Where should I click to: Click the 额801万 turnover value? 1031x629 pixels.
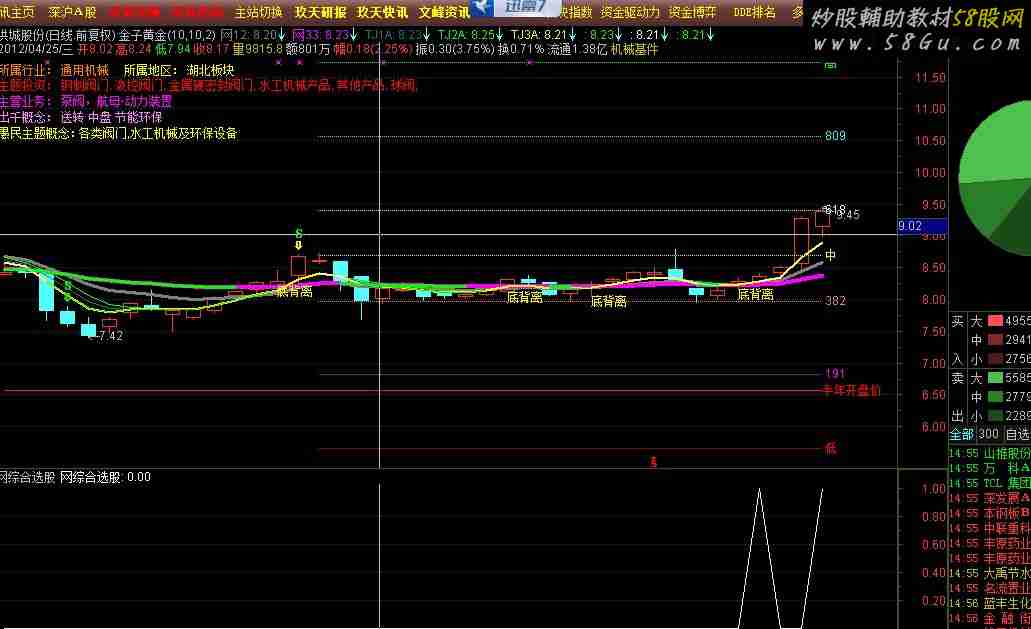(308, 49)
